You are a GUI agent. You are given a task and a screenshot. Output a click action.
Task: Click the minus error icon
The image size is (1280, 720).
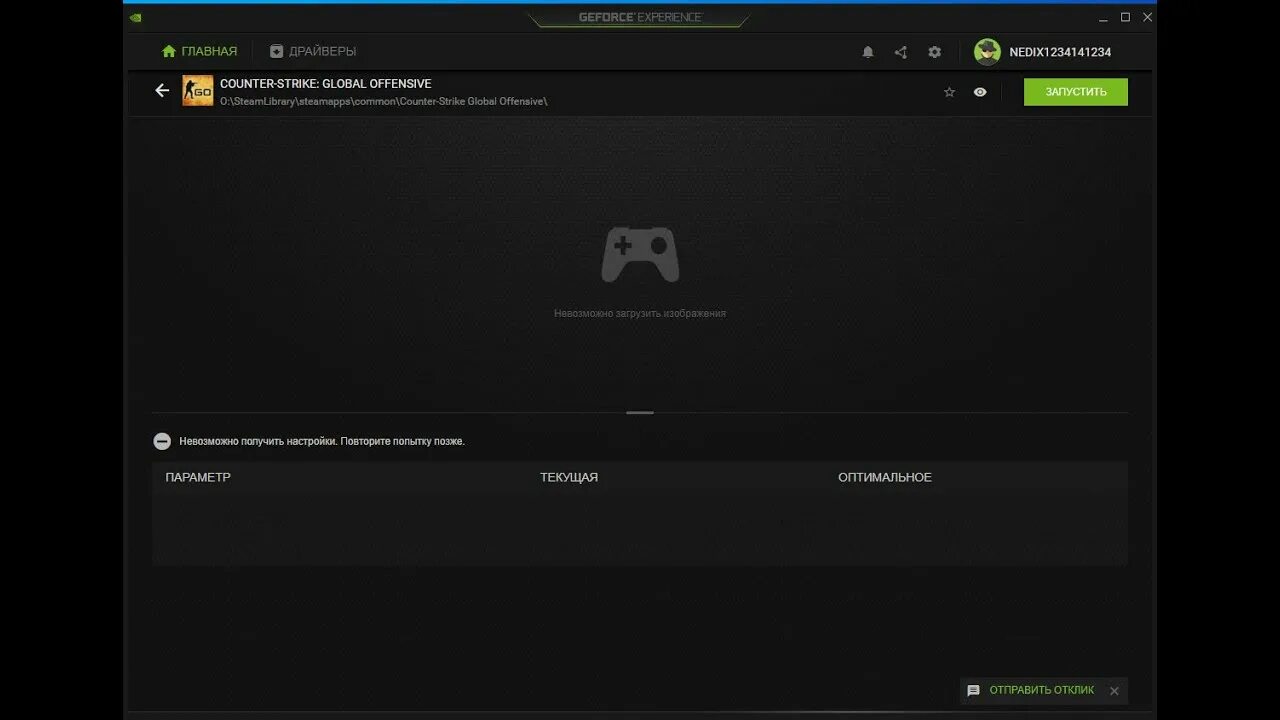click(x=162, y=441)
